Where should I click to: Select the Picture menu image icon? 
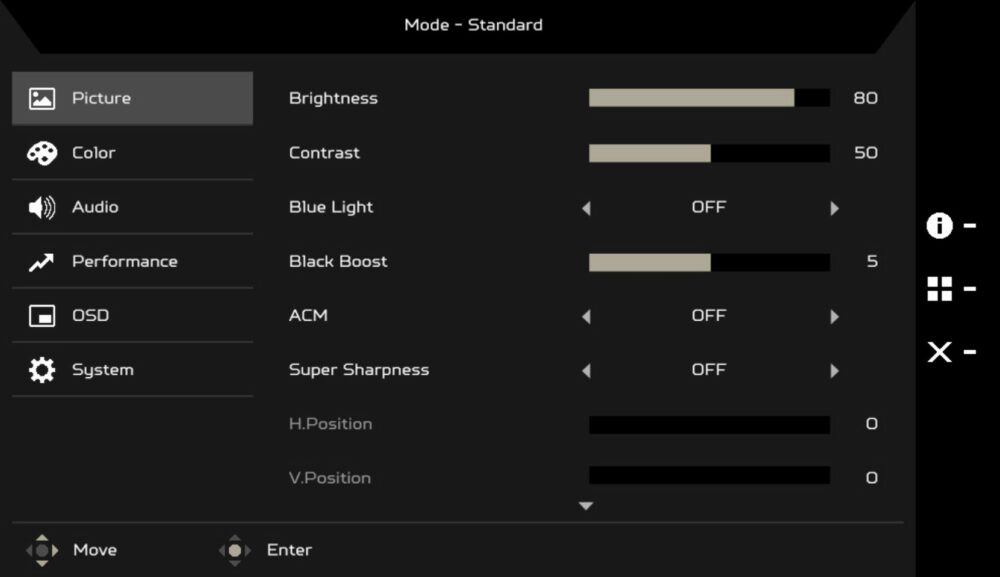pos(41,98)
